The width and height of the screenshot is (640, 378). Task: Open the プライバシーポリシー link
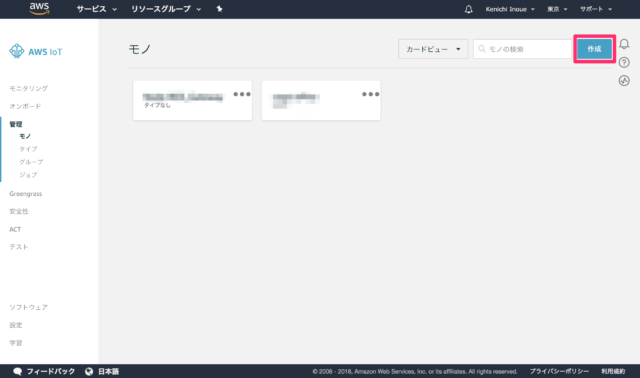click(x=559, y=371)
